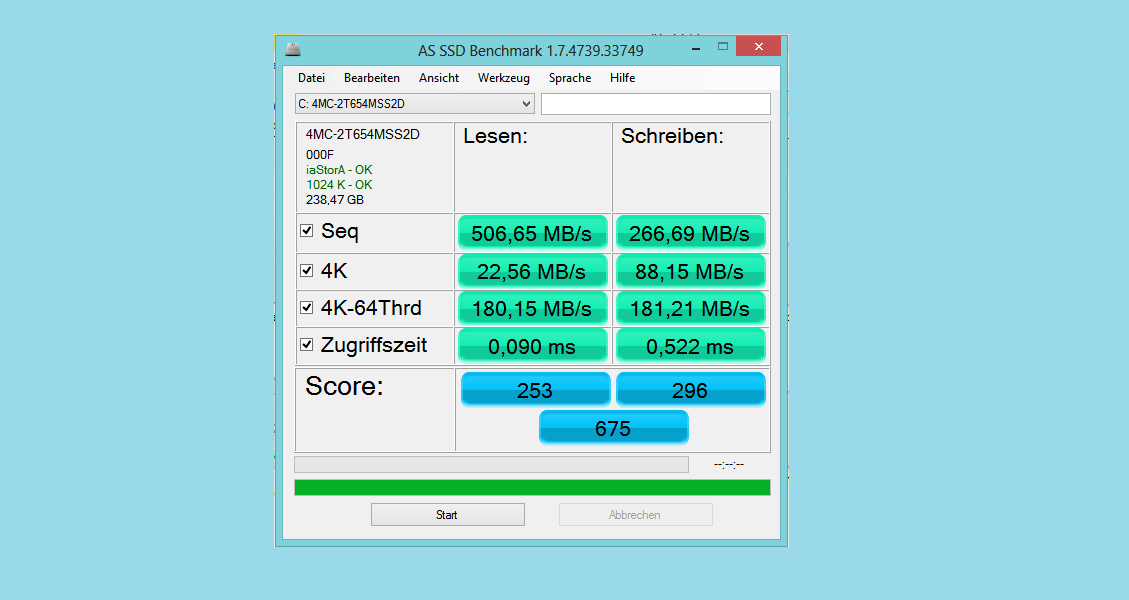Open the Werkzeug tools menu
The height and width of the screenshot is (600, 1129).
pyautogui.click(x=504, y=78)
